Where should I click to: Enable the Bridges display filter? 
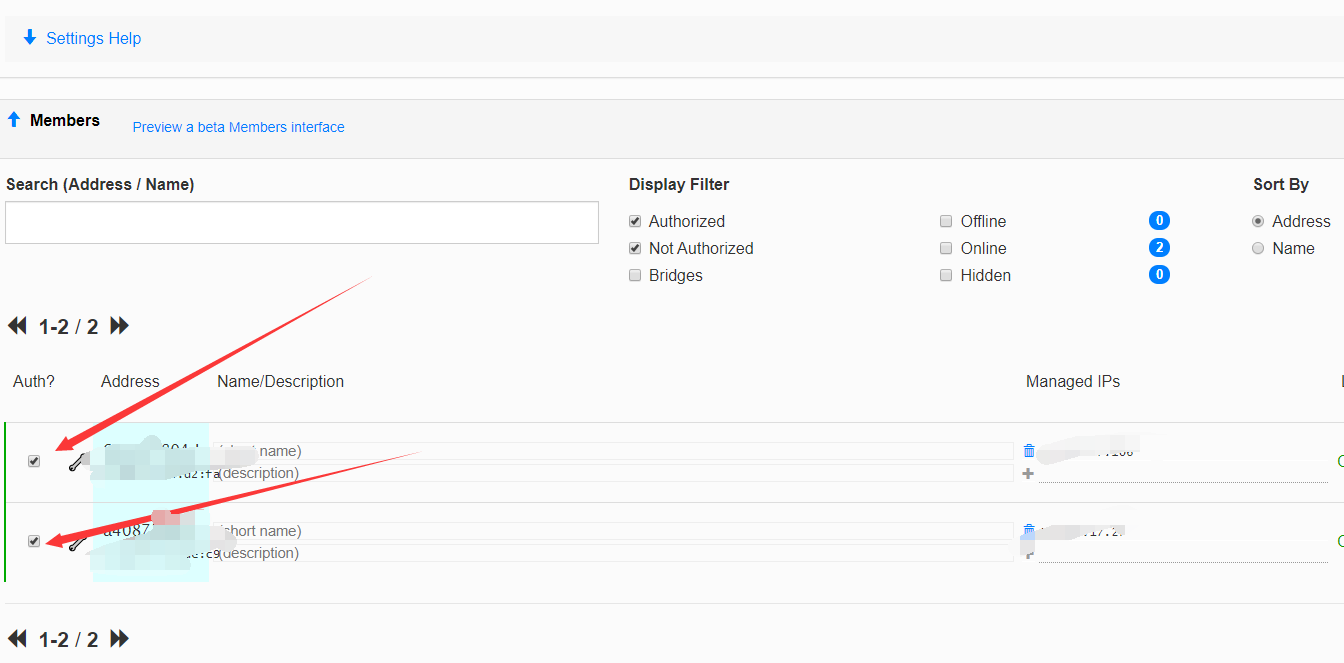[x=635, y=275]
